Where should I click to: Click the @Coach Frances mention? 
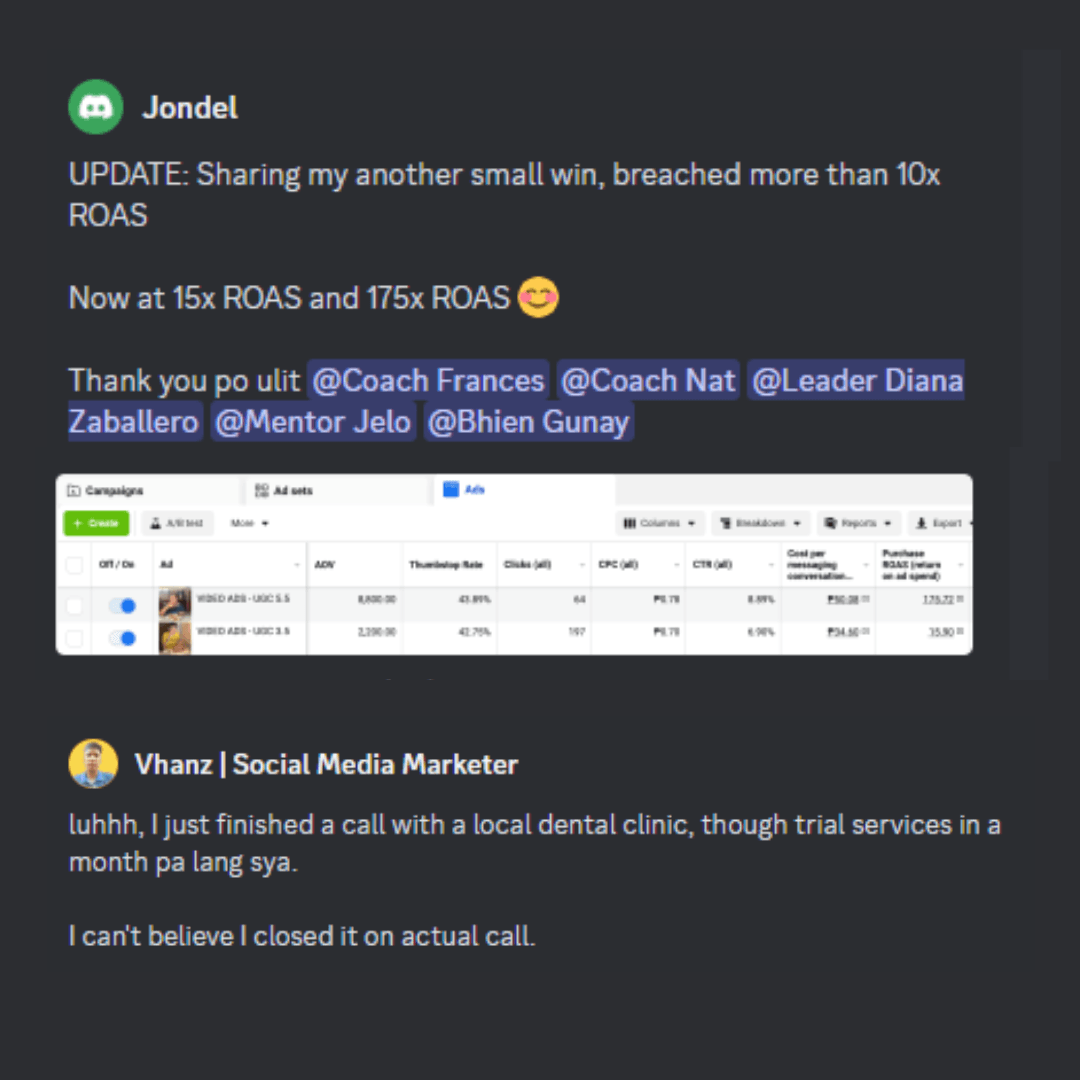pyautogui.click(x=428, y=380)
